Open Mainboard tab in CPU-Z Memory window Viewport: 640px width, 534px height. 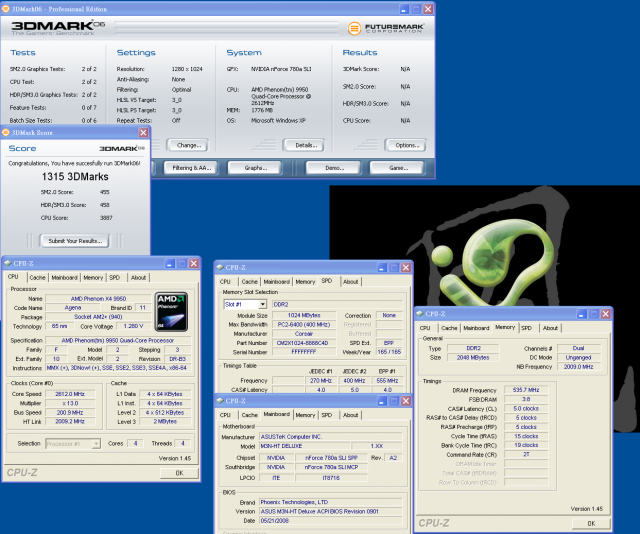pyautogui.click(x=476, y=328)
